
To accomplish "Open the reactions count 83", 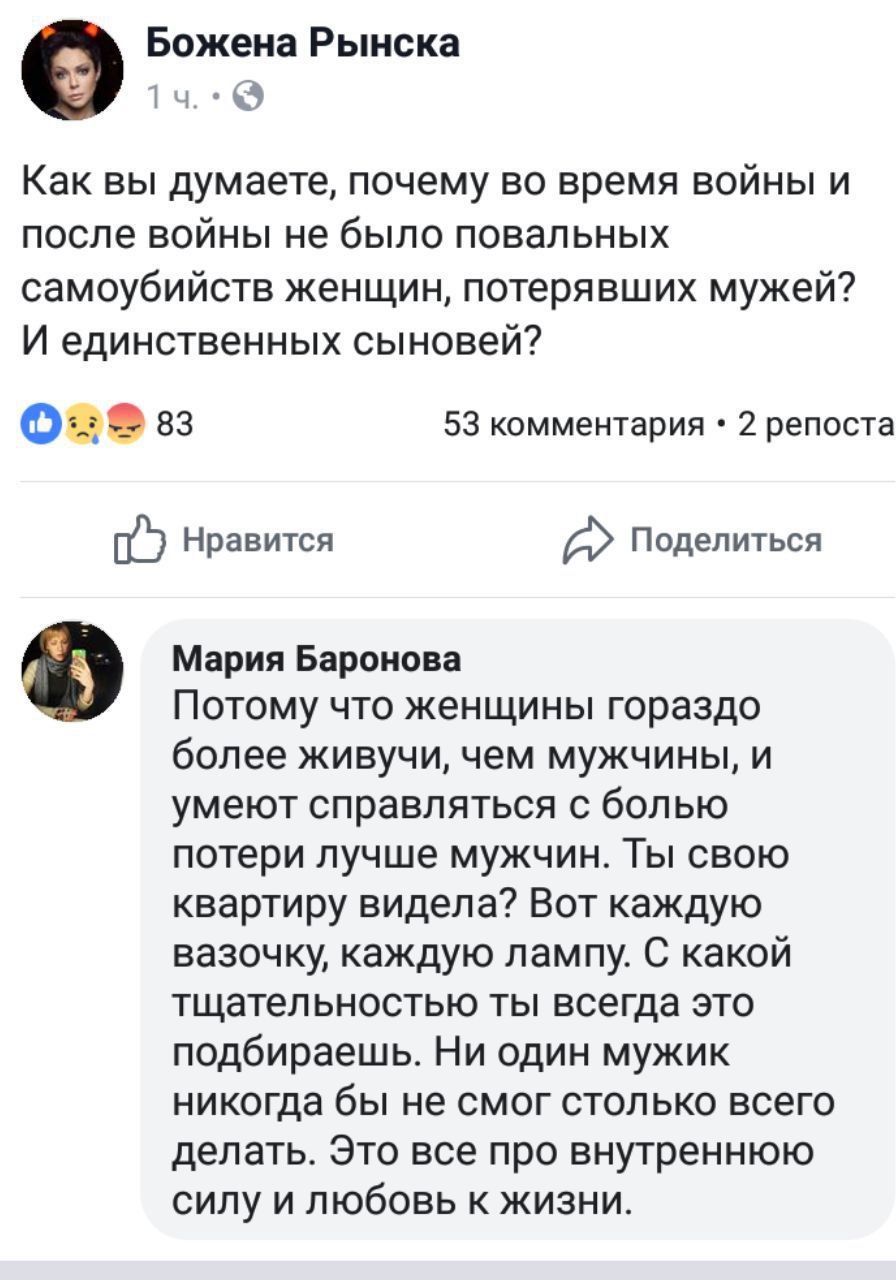I will [x=174, y=426].
